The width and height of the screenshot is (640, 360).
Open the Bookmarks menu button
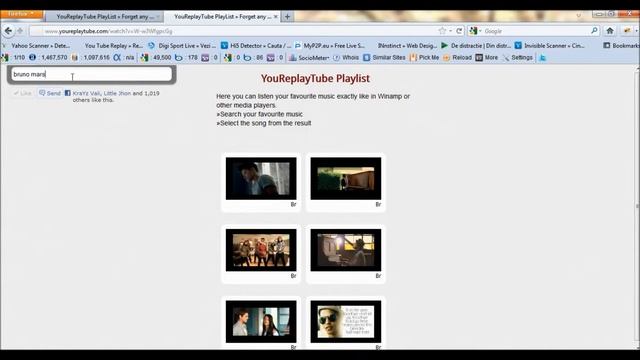tap(621, 46)
